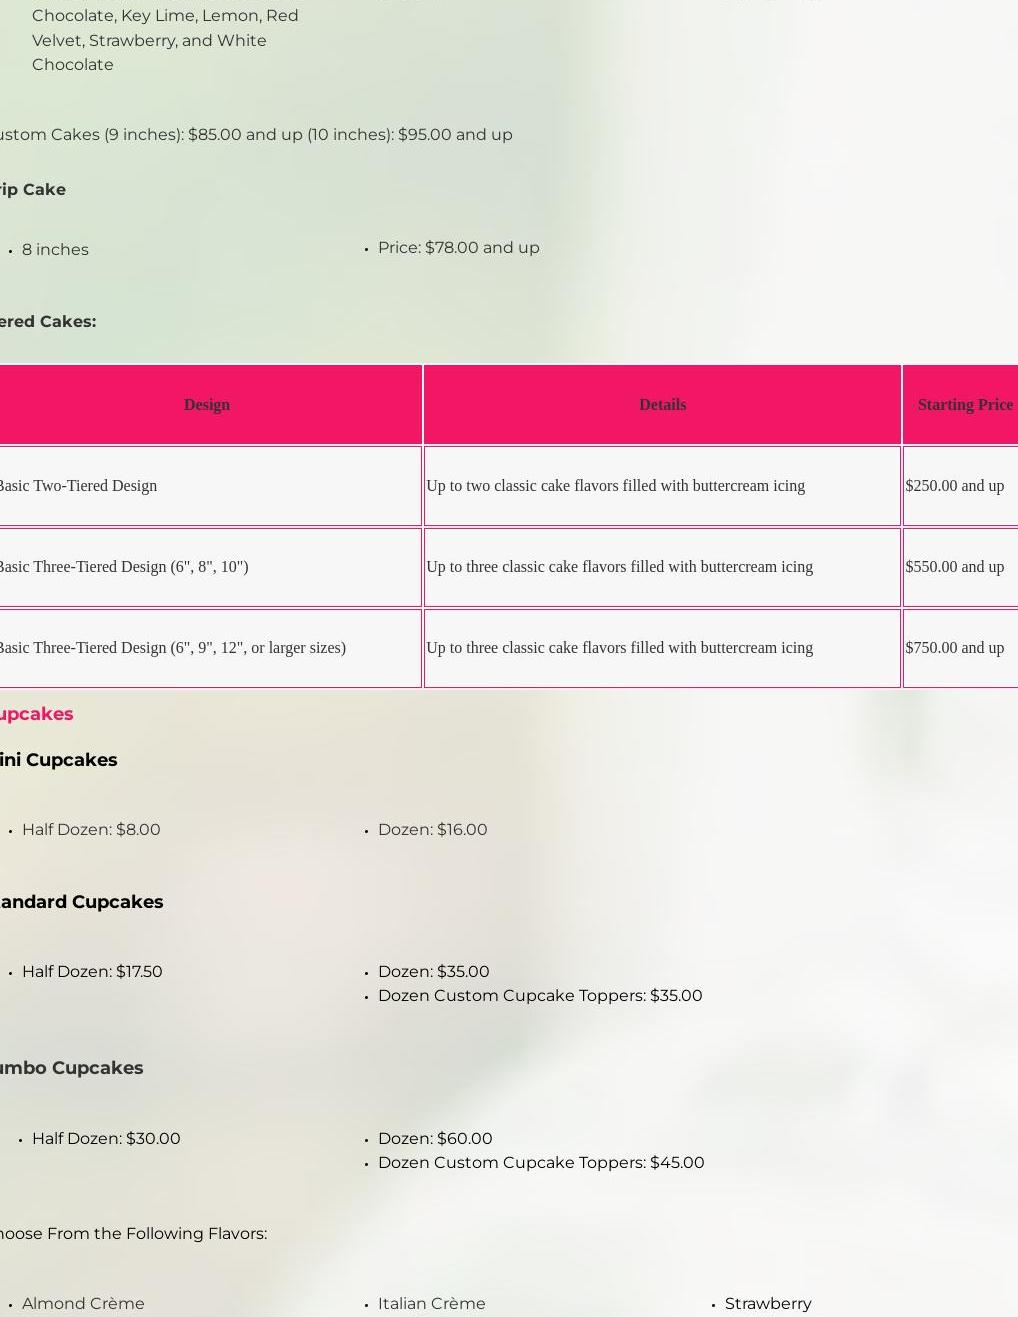Click the $250.00 and up price cell
Image resolution: width=1018 pixels, height=1317 pixels.
pos(954,486)
